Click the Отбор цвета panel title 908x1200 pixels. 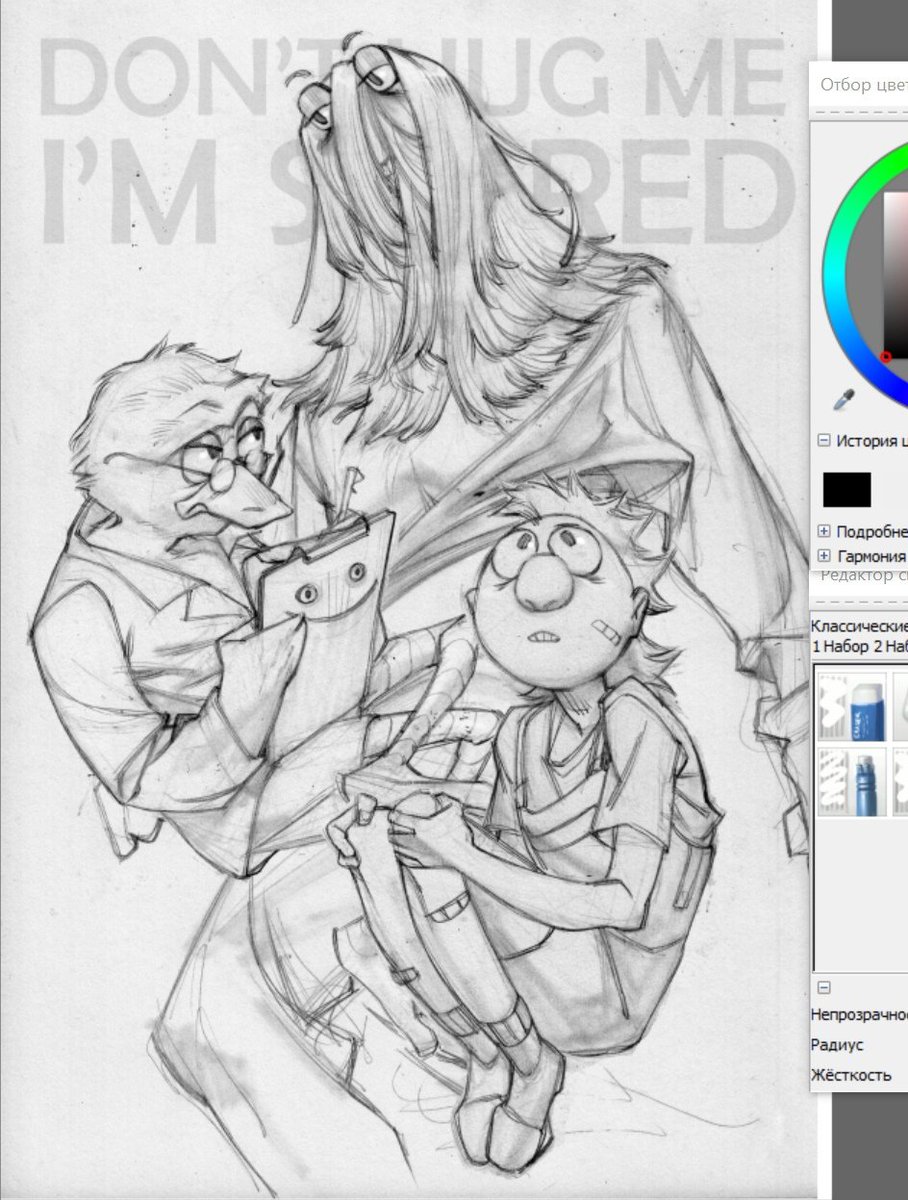864,85
